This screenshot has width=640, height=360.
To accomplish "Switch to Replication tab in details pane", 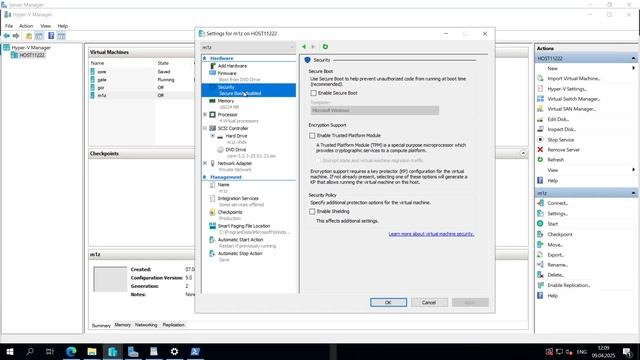I will [173, 325].
